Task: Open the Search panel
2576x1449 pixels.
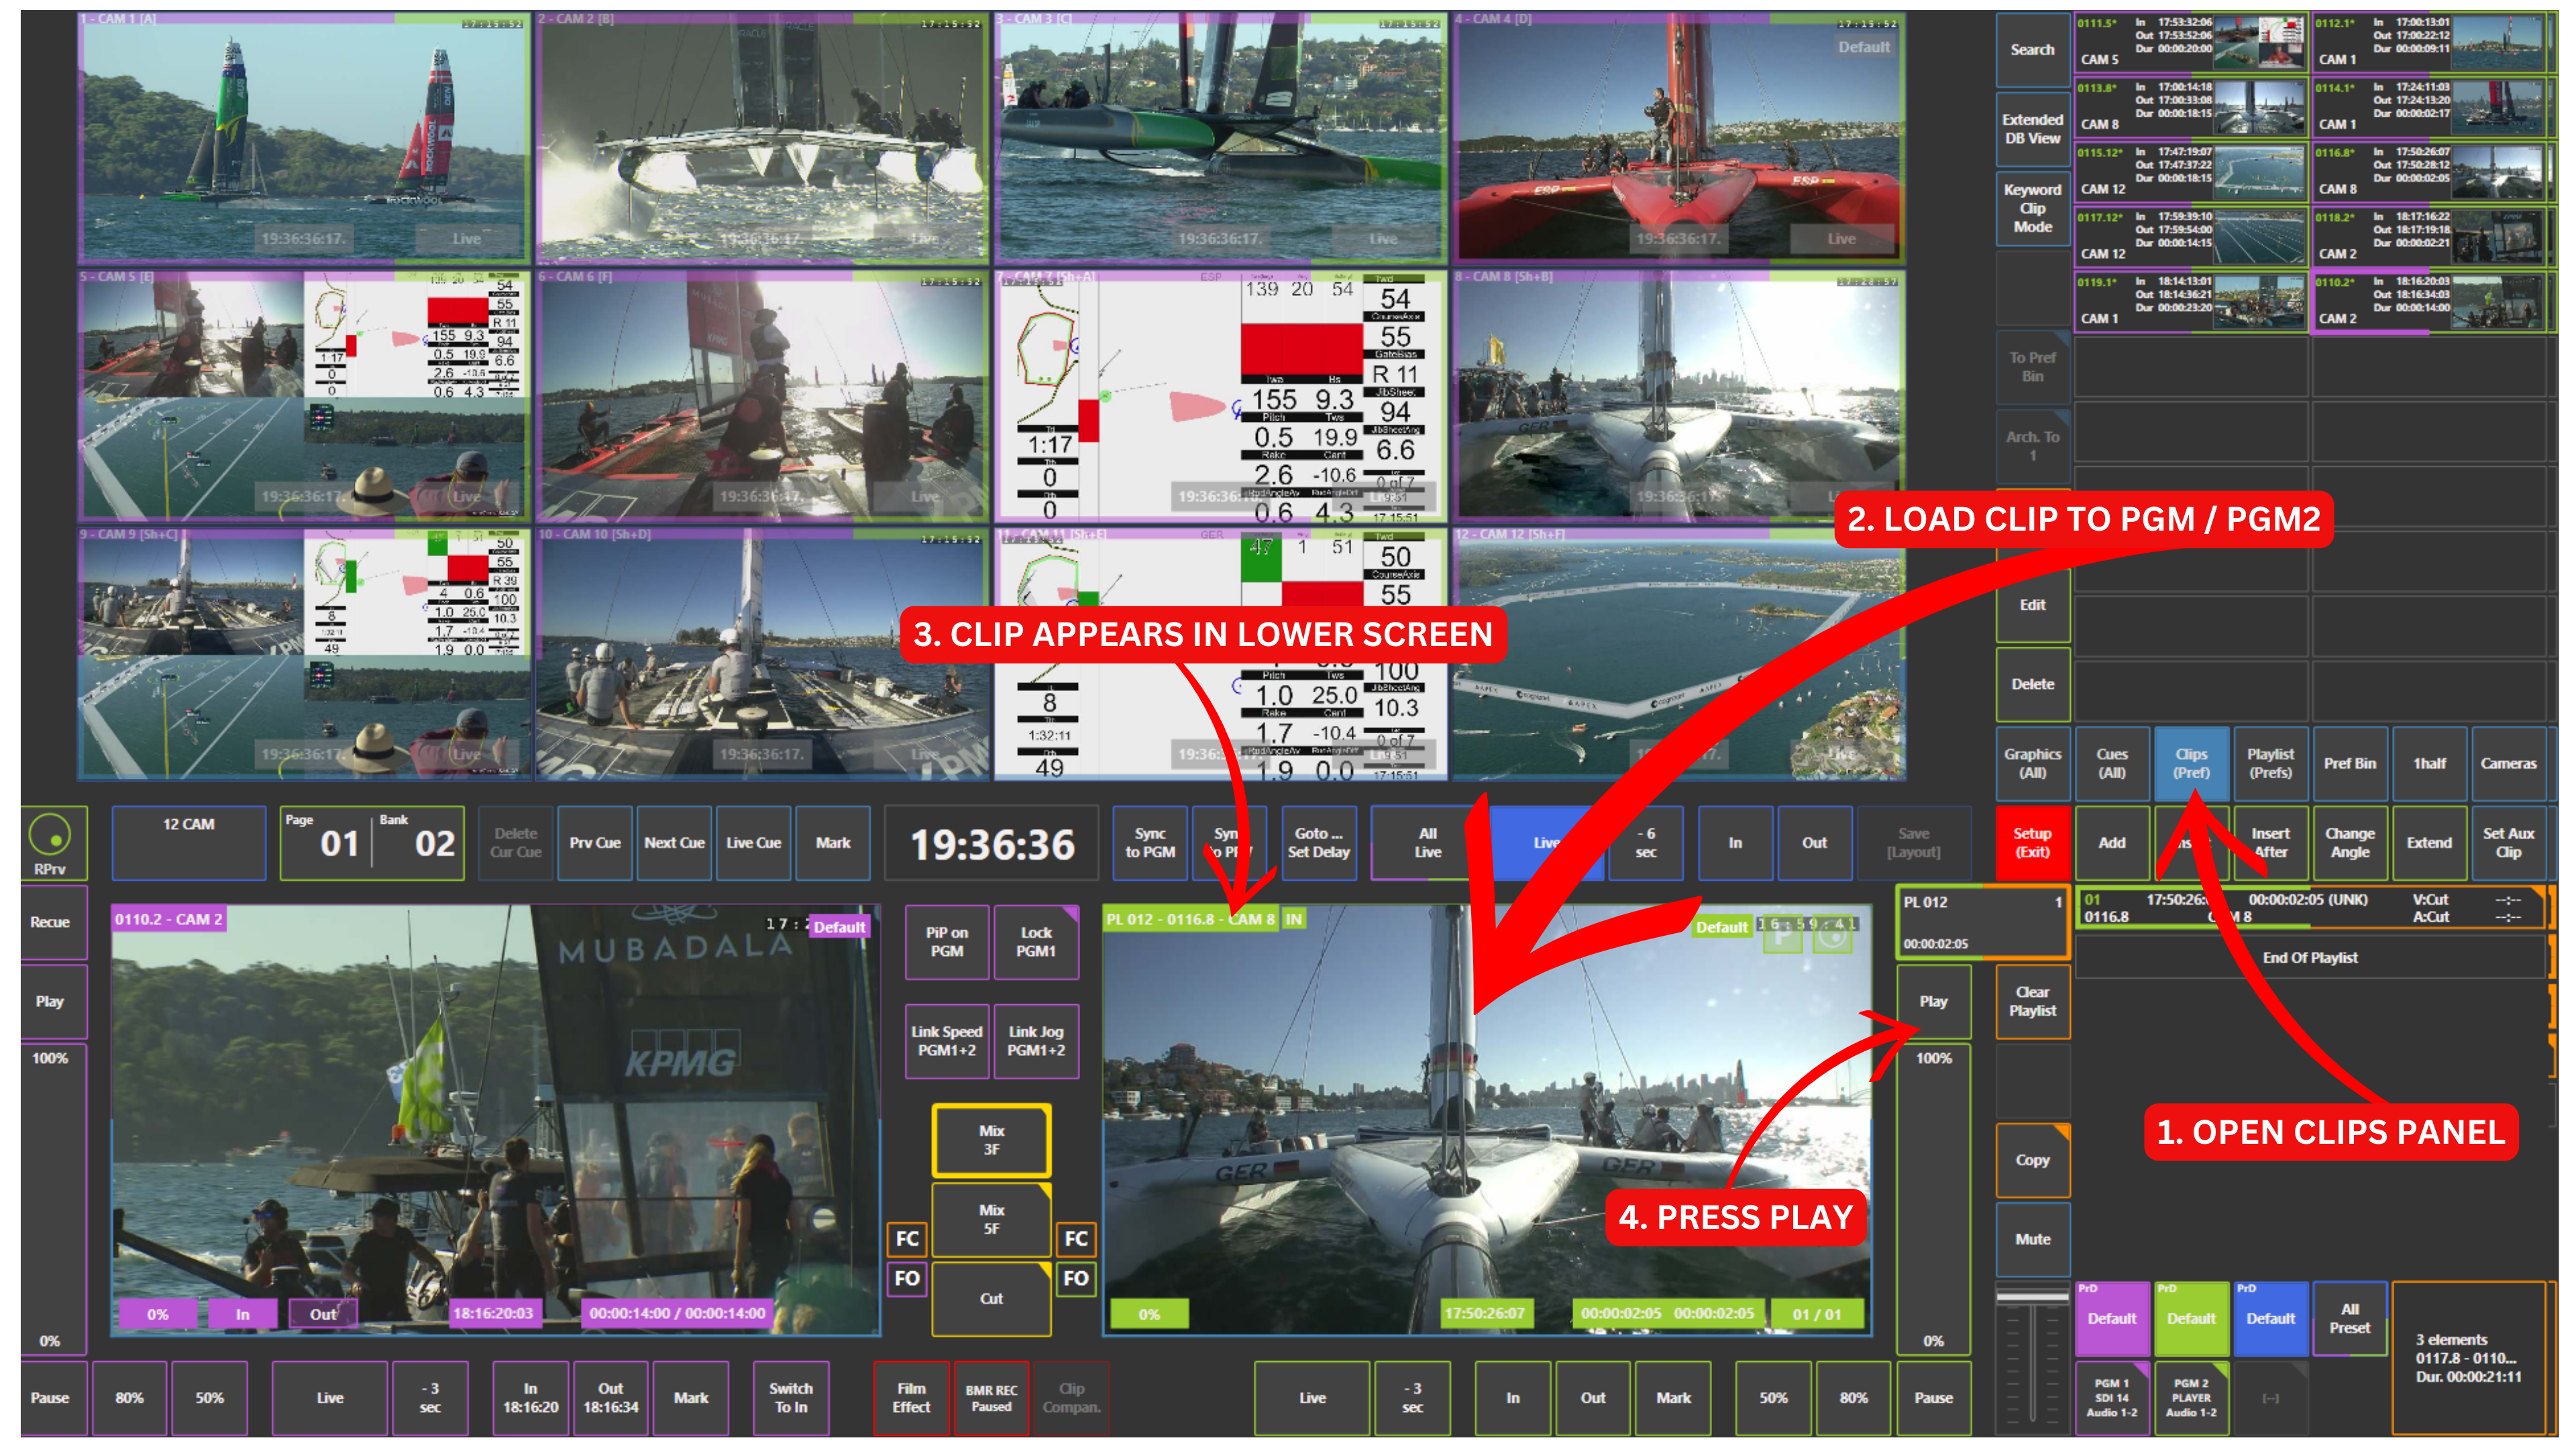Action: click(x=2032, y=50)
